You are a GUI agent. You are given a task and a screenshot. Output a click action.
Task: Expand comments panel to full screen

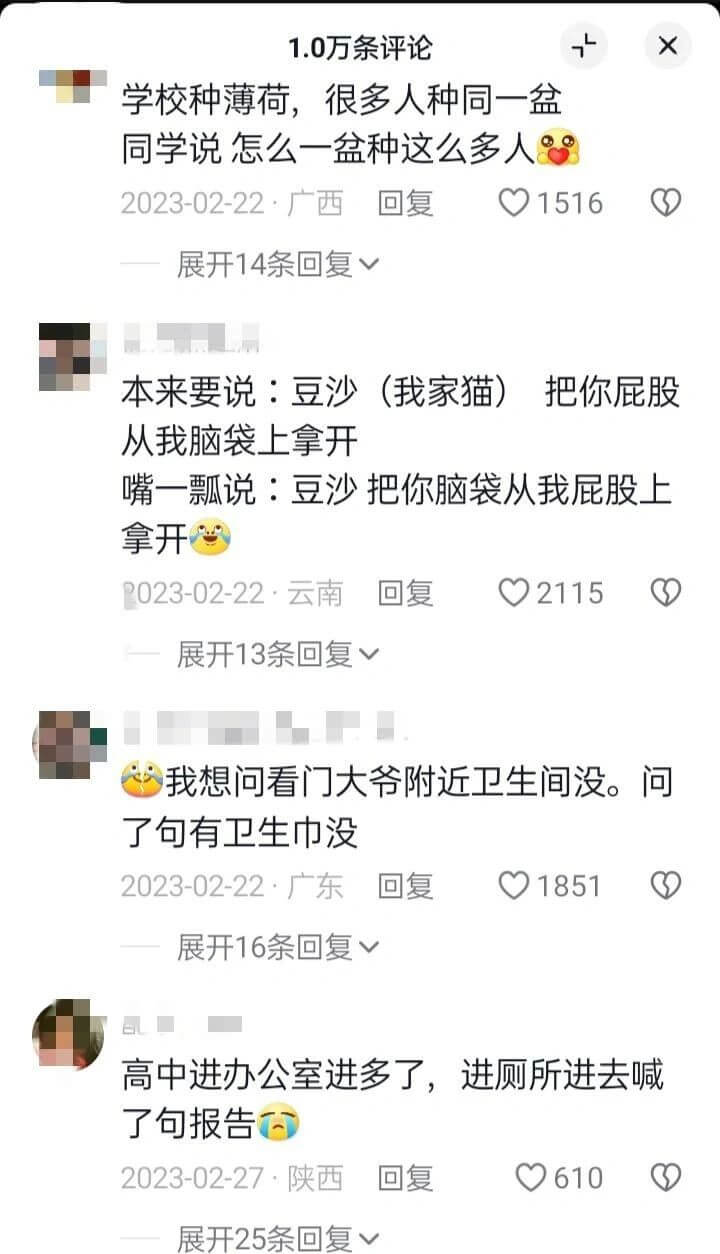584,45
